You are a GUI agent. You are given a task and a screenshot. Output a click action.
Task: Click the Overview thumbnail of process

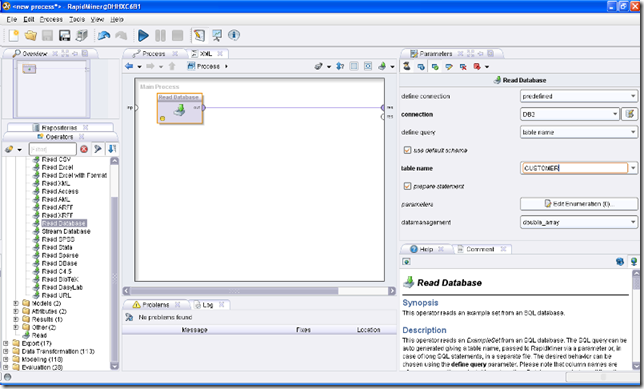[51, 88]
